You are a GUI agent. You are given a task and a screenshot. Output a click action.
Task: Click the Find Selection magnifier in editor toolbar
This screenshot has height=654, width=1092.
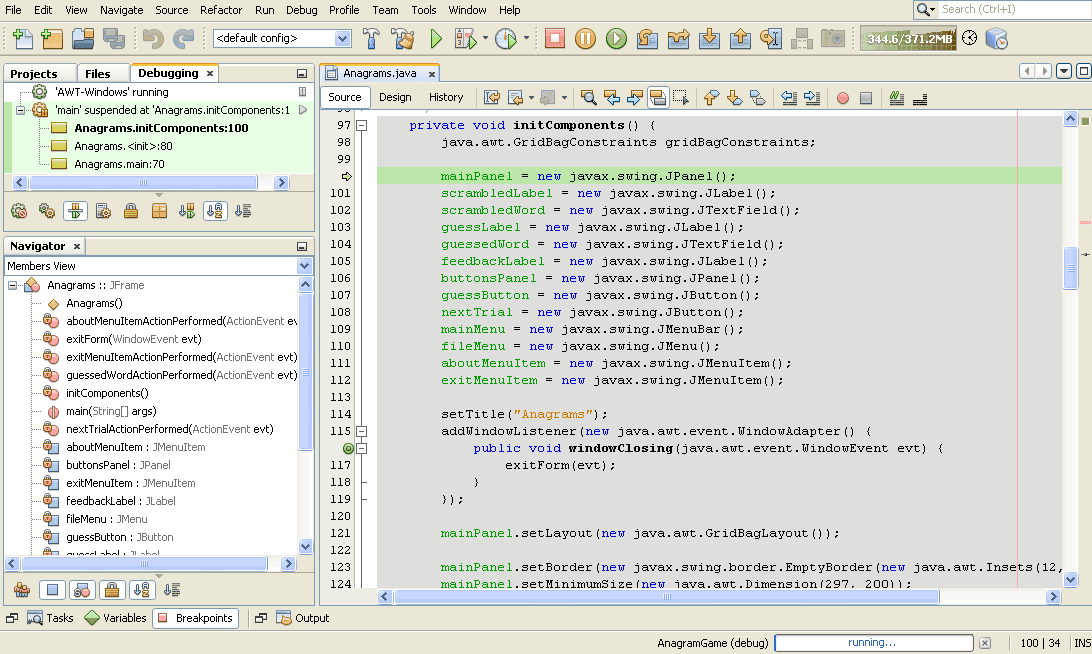click(x=589, y=97)
